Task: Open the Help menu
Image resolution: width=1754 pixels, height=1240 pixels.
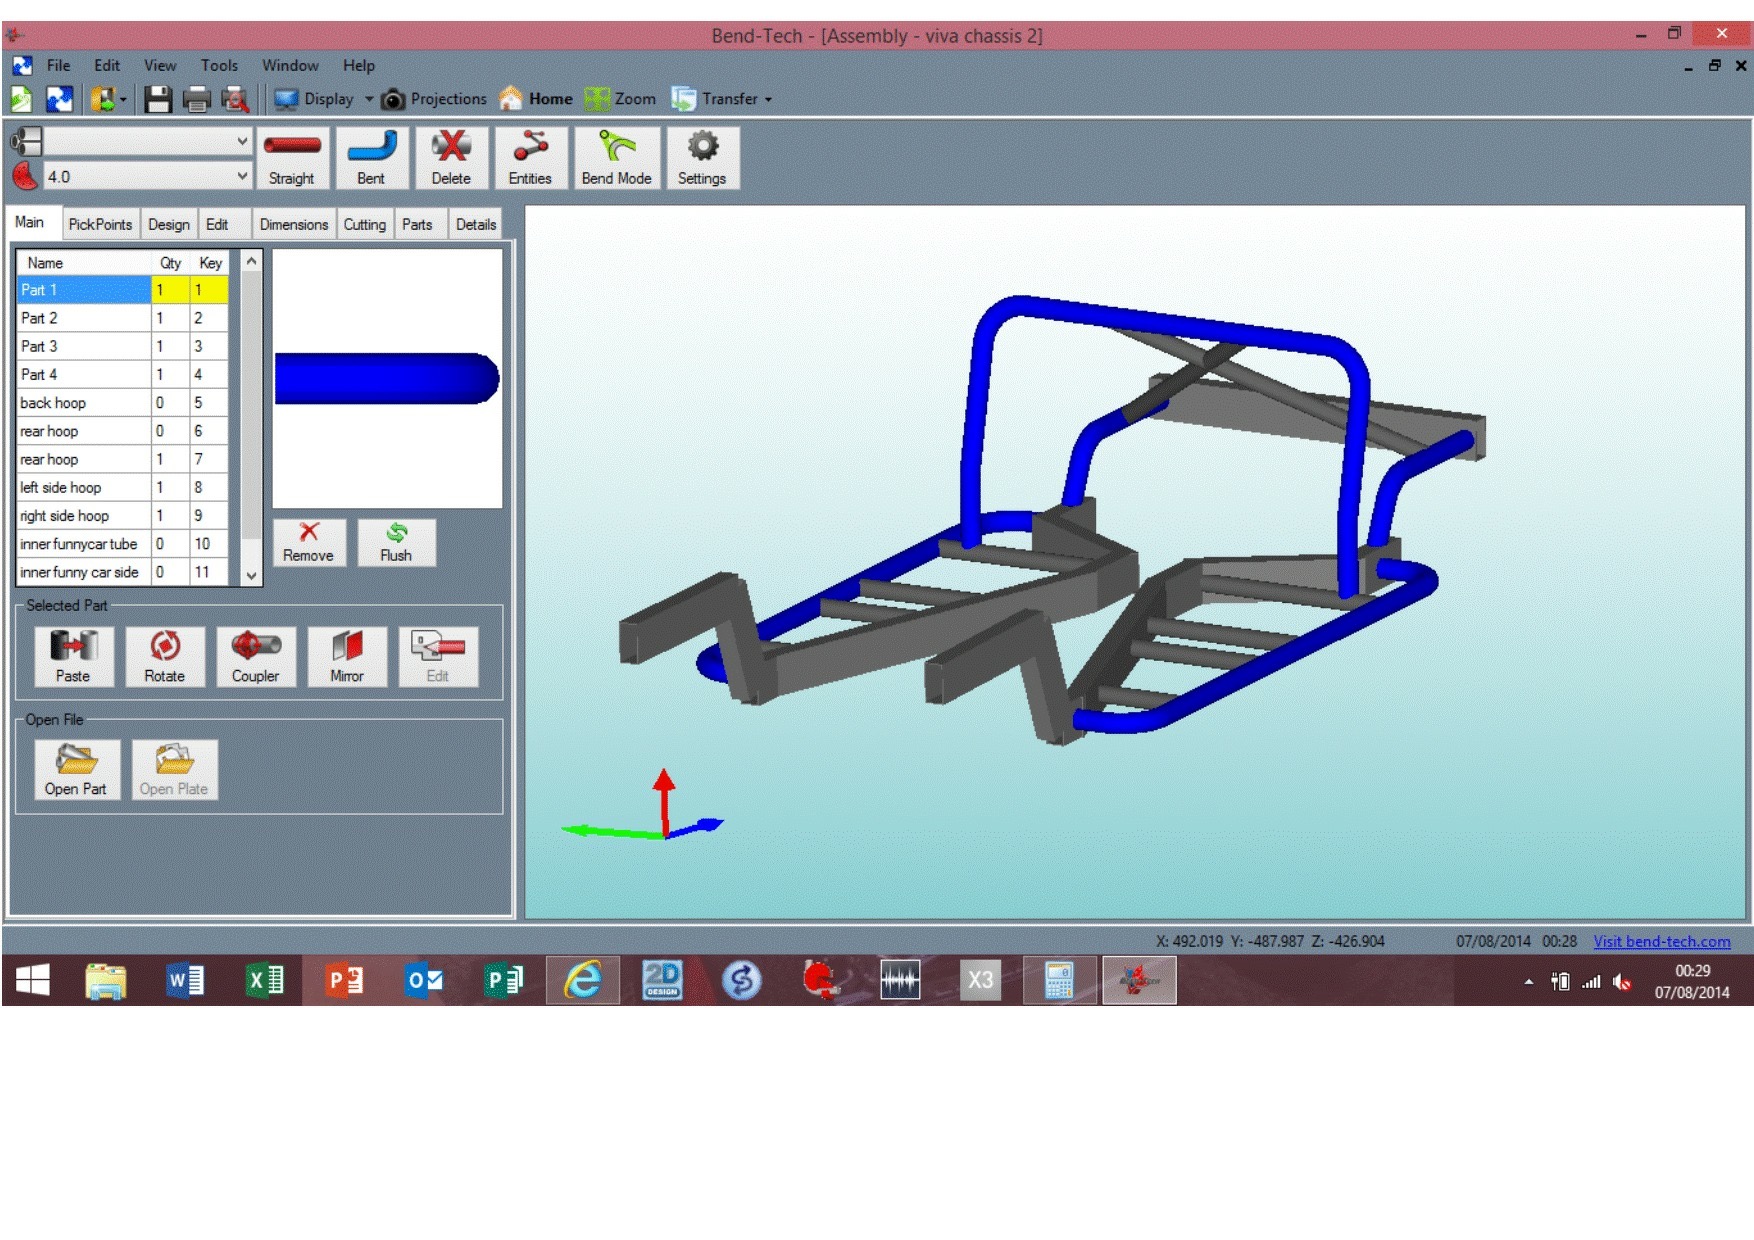Action: (359, 65)
